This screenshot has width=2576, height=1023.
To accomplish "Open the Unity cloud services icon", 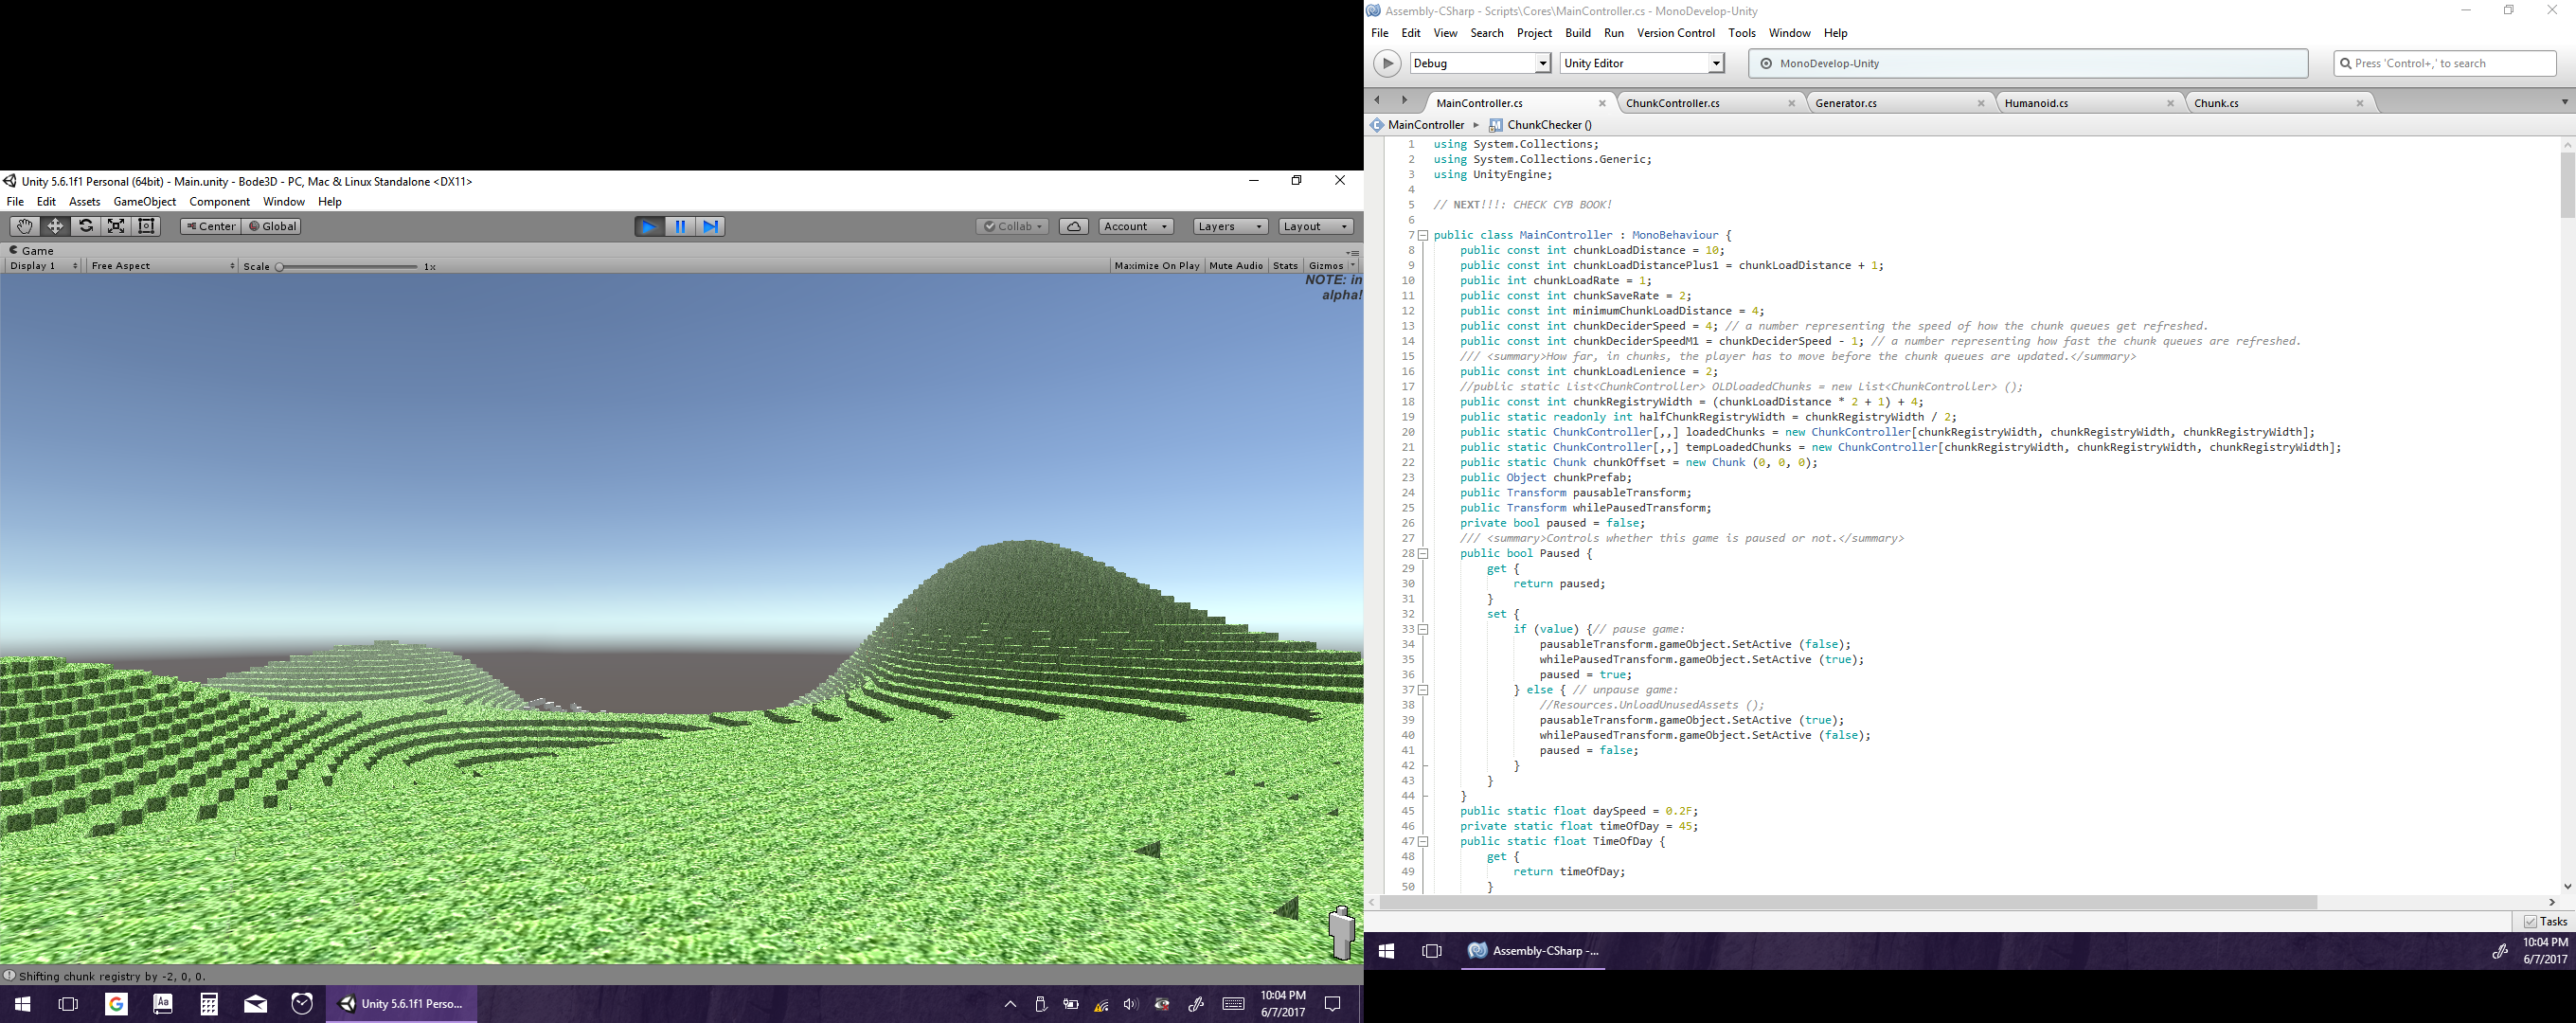I will [x=1073, y=226].
